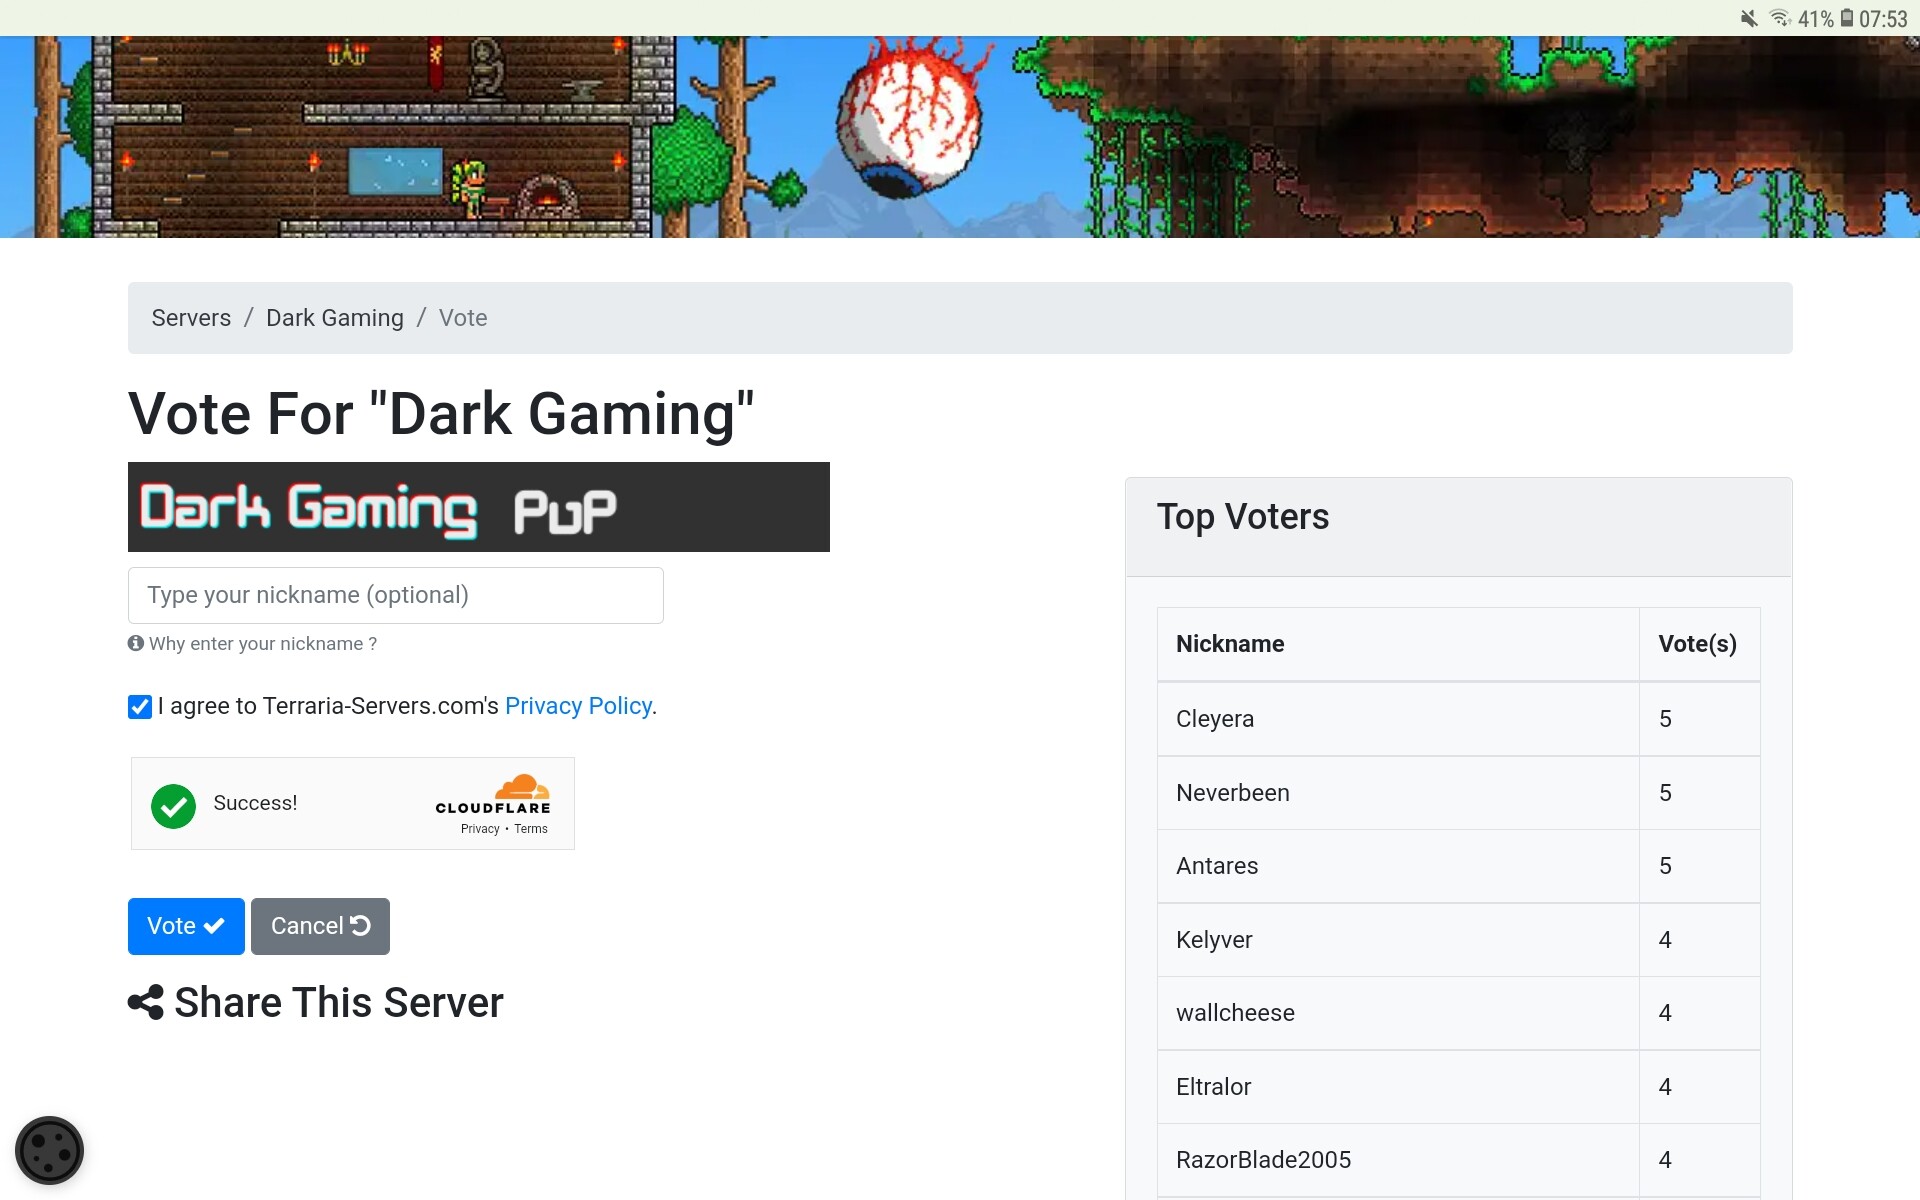Screen dimensions: 1920x1200
Task: Click the share icon beside Share This Server
Action: click(x=146, y=1002)
